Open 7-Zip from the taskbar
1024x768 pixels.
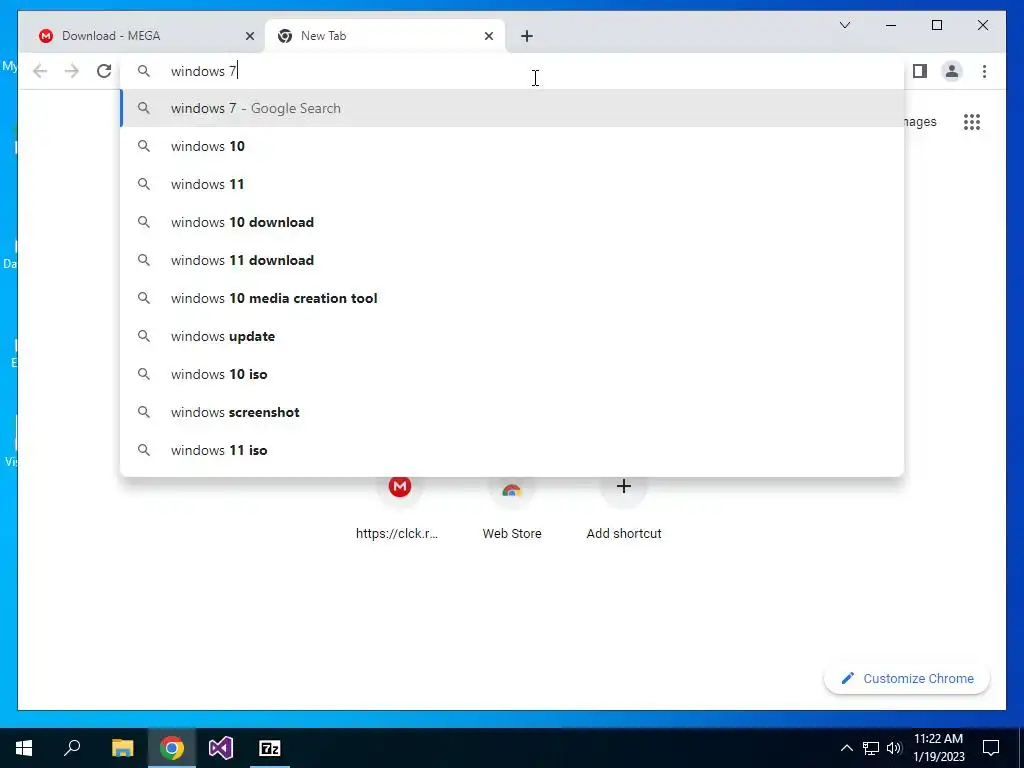(270, 748)
